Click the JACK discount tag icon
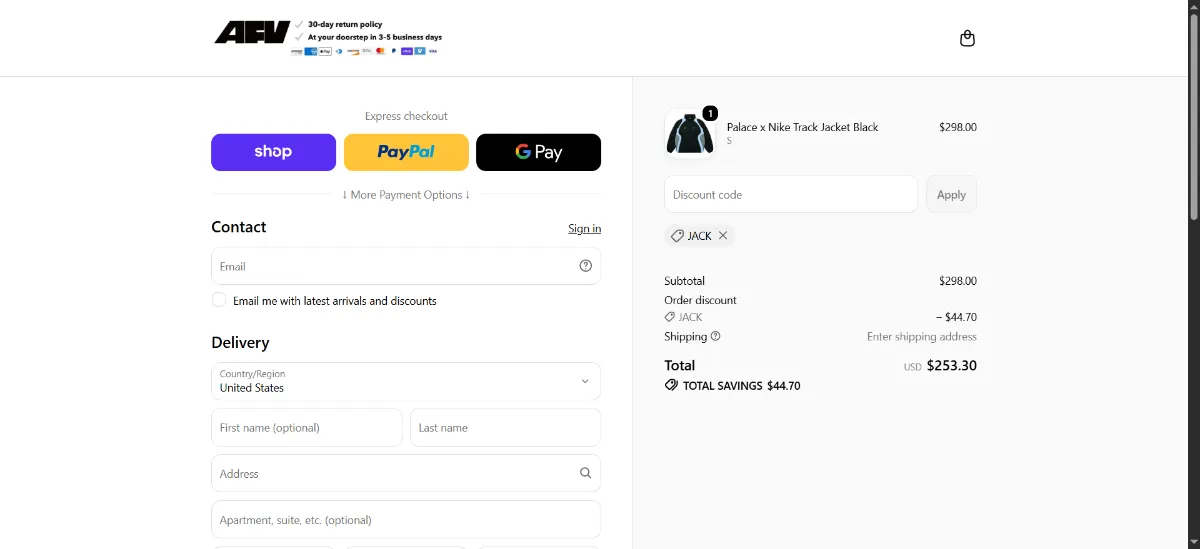 click(677, 236)
